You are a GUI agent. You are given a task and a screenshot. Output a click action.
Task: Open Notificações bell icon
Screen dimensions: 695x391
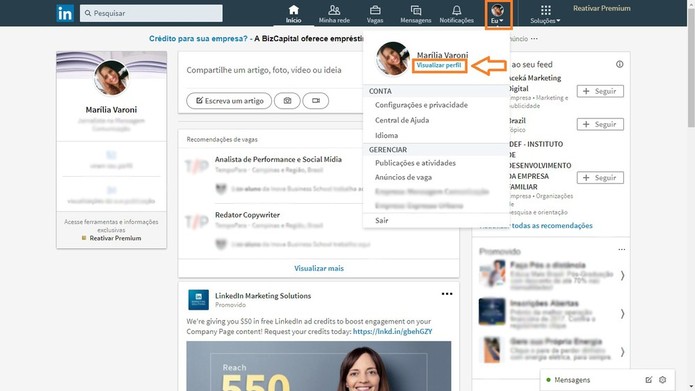click(x=457, y=10)
